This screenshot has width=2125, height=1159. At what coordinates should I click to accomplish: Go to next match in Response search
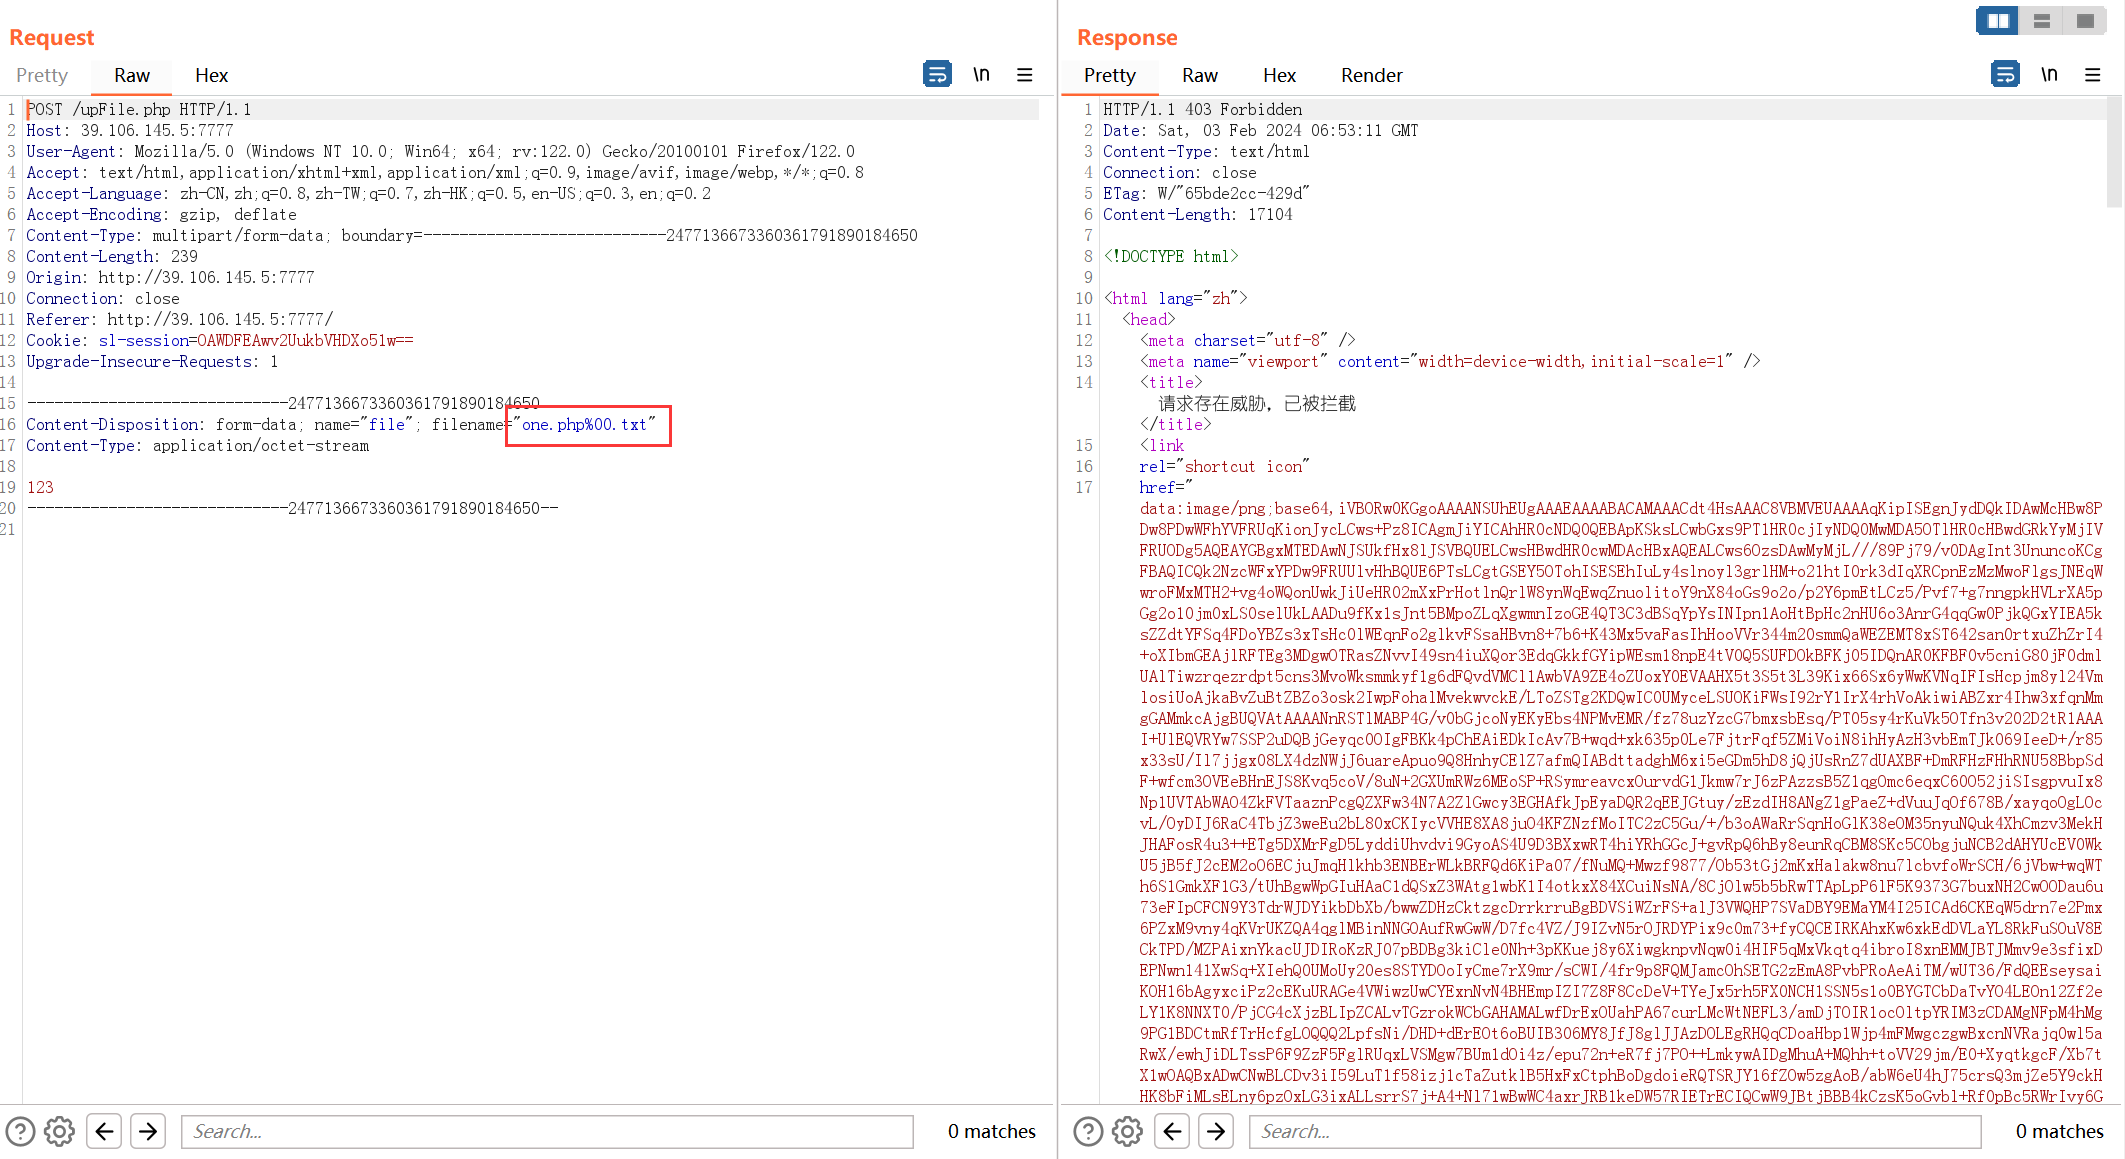pyautogui.click(x=1216, y=1131)
